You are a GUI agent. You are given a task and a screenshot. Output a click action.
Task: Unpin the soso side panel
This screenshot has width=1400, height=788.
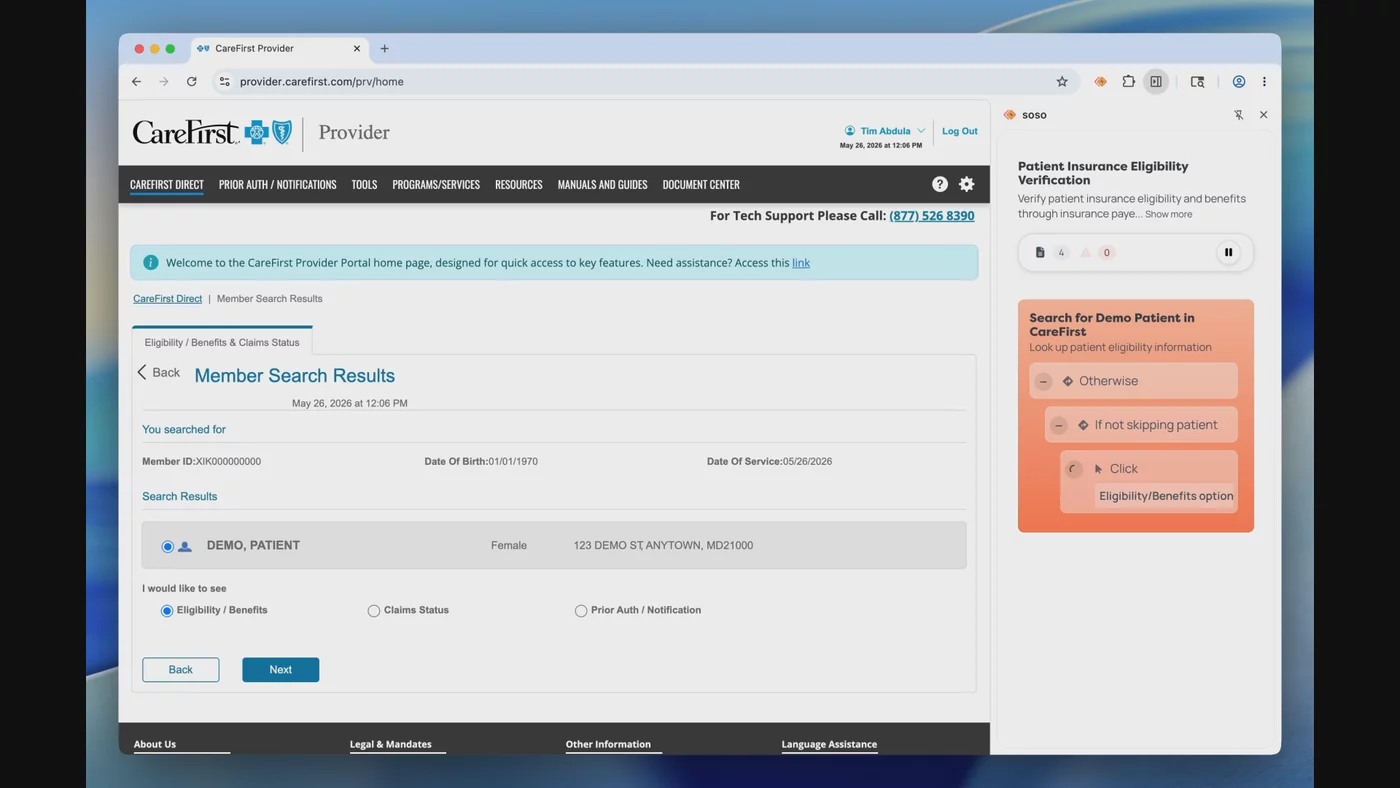[1239, 115]
